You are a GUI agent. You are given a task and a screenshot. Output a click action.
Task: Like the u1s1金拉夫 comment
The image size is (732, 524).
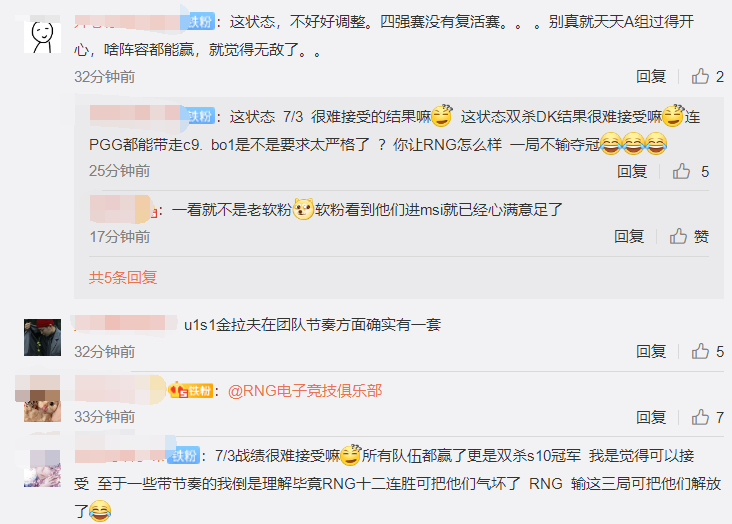tap(700, 351)
